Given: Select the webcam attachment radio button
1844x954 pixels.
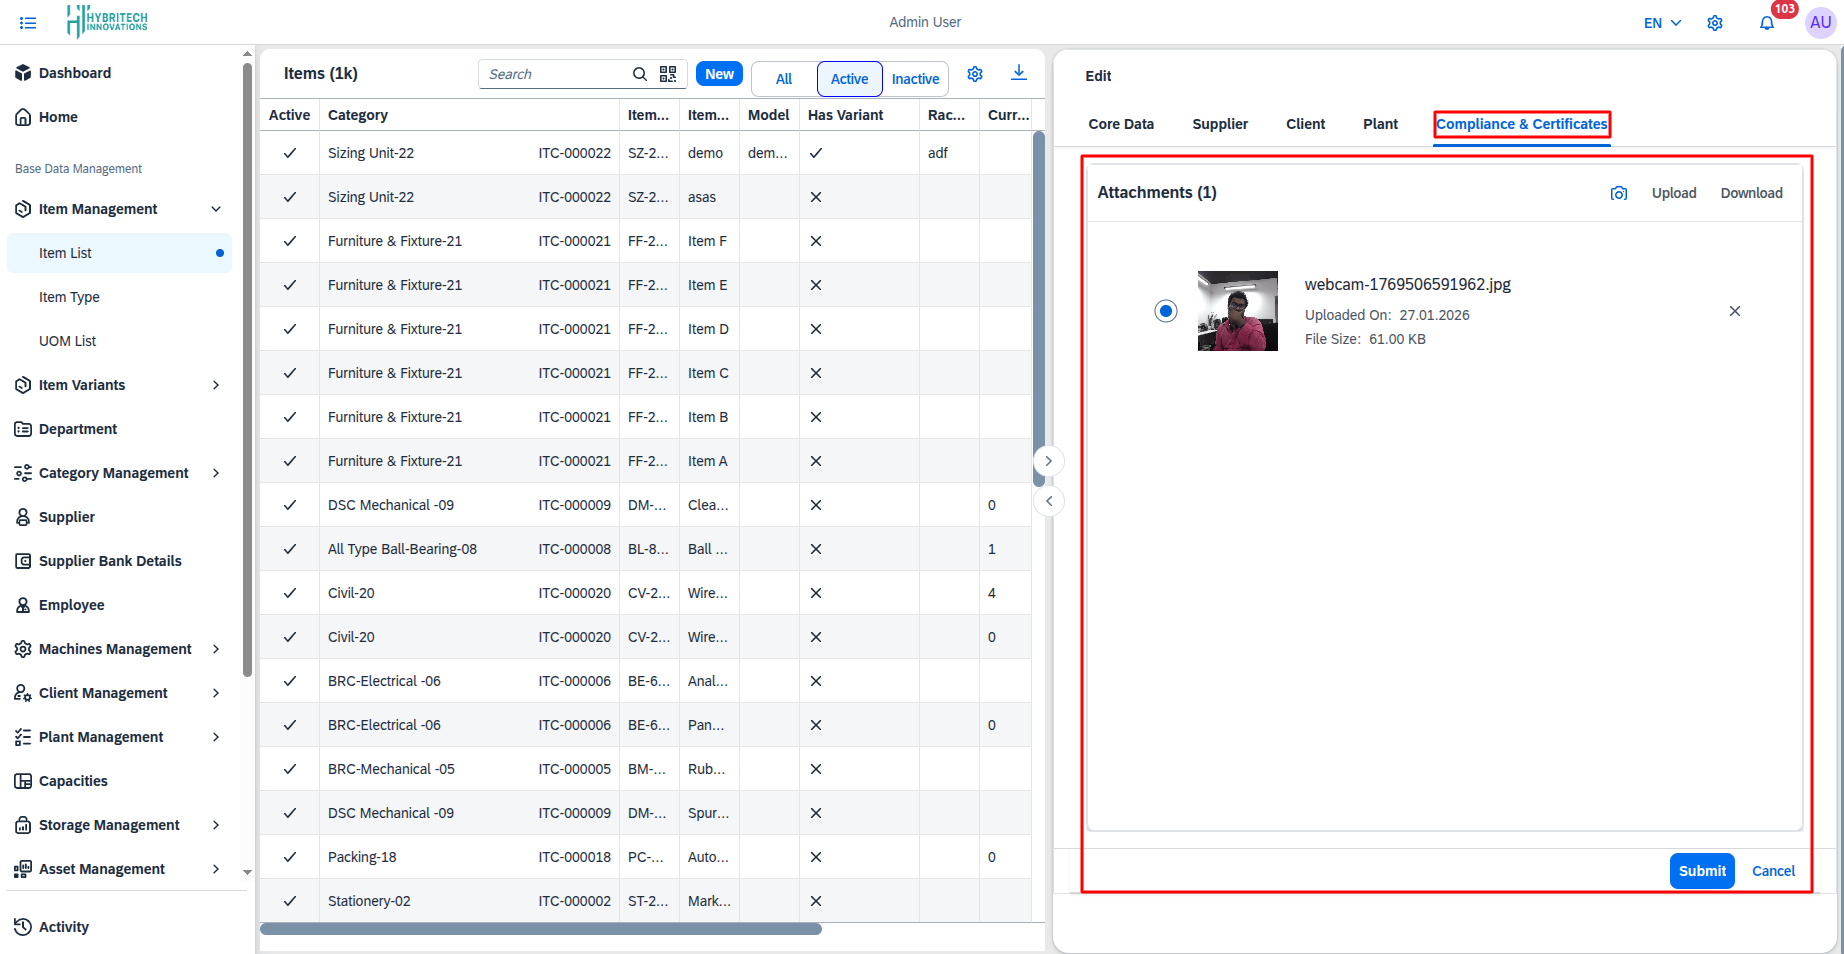Looking at the screenshot, I should click(x=1165, y=311).
